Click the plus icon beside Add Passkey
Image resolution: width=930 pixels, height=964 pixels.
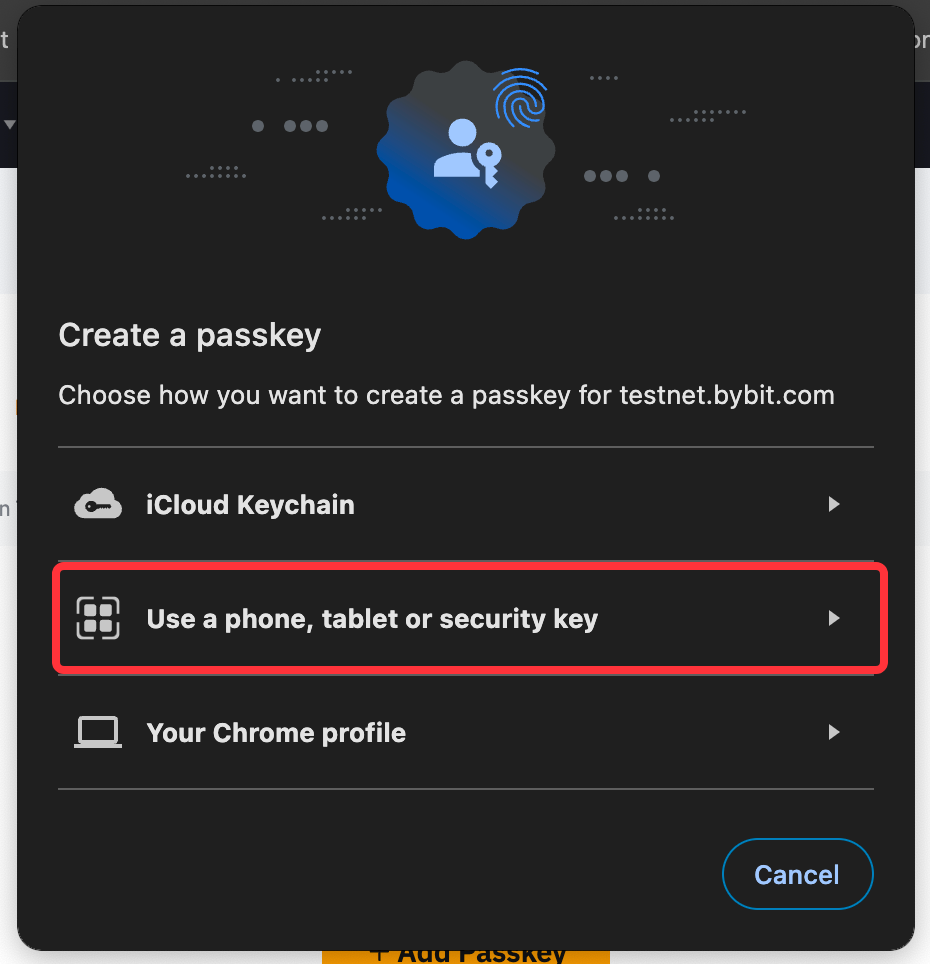tap(378, 953)
